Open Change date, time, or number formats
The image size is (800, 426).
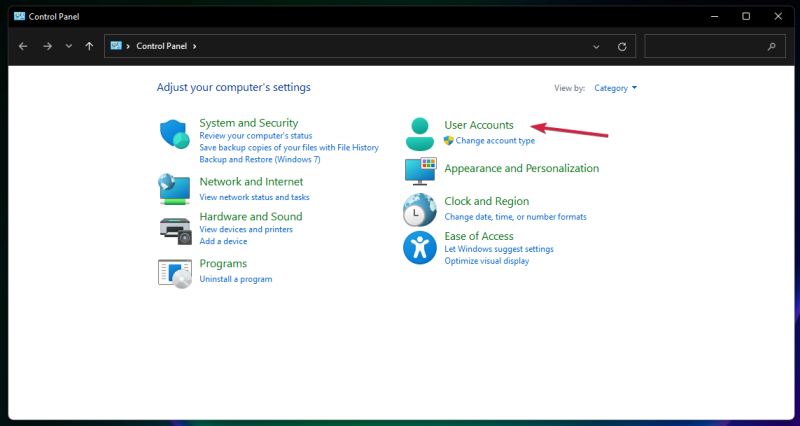click(x=515, y=216)
